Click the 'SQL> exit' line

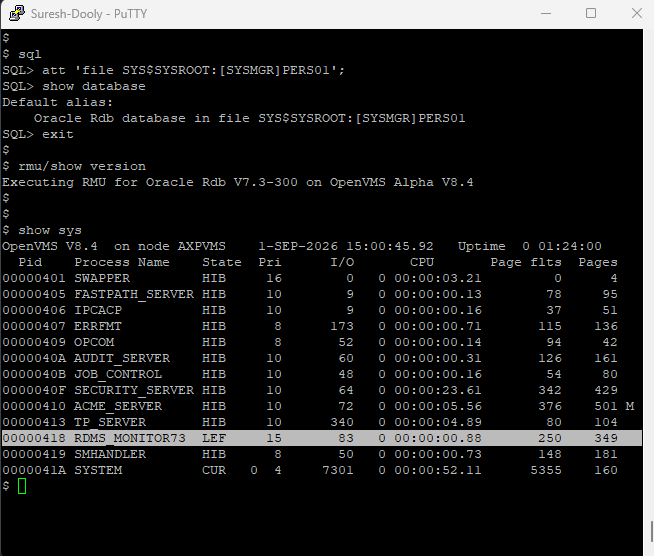pos(38,134)
